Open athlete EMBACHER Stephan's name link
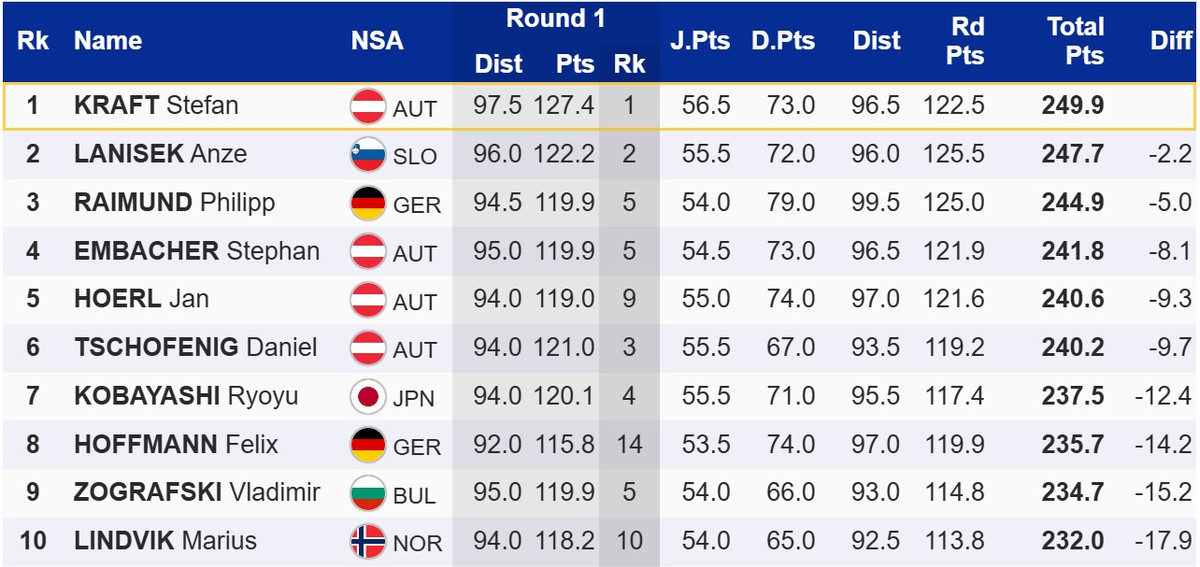Image resolution: width=1200 pixels, height=567 pixels. pyautogui.click(x=197, y=251)
